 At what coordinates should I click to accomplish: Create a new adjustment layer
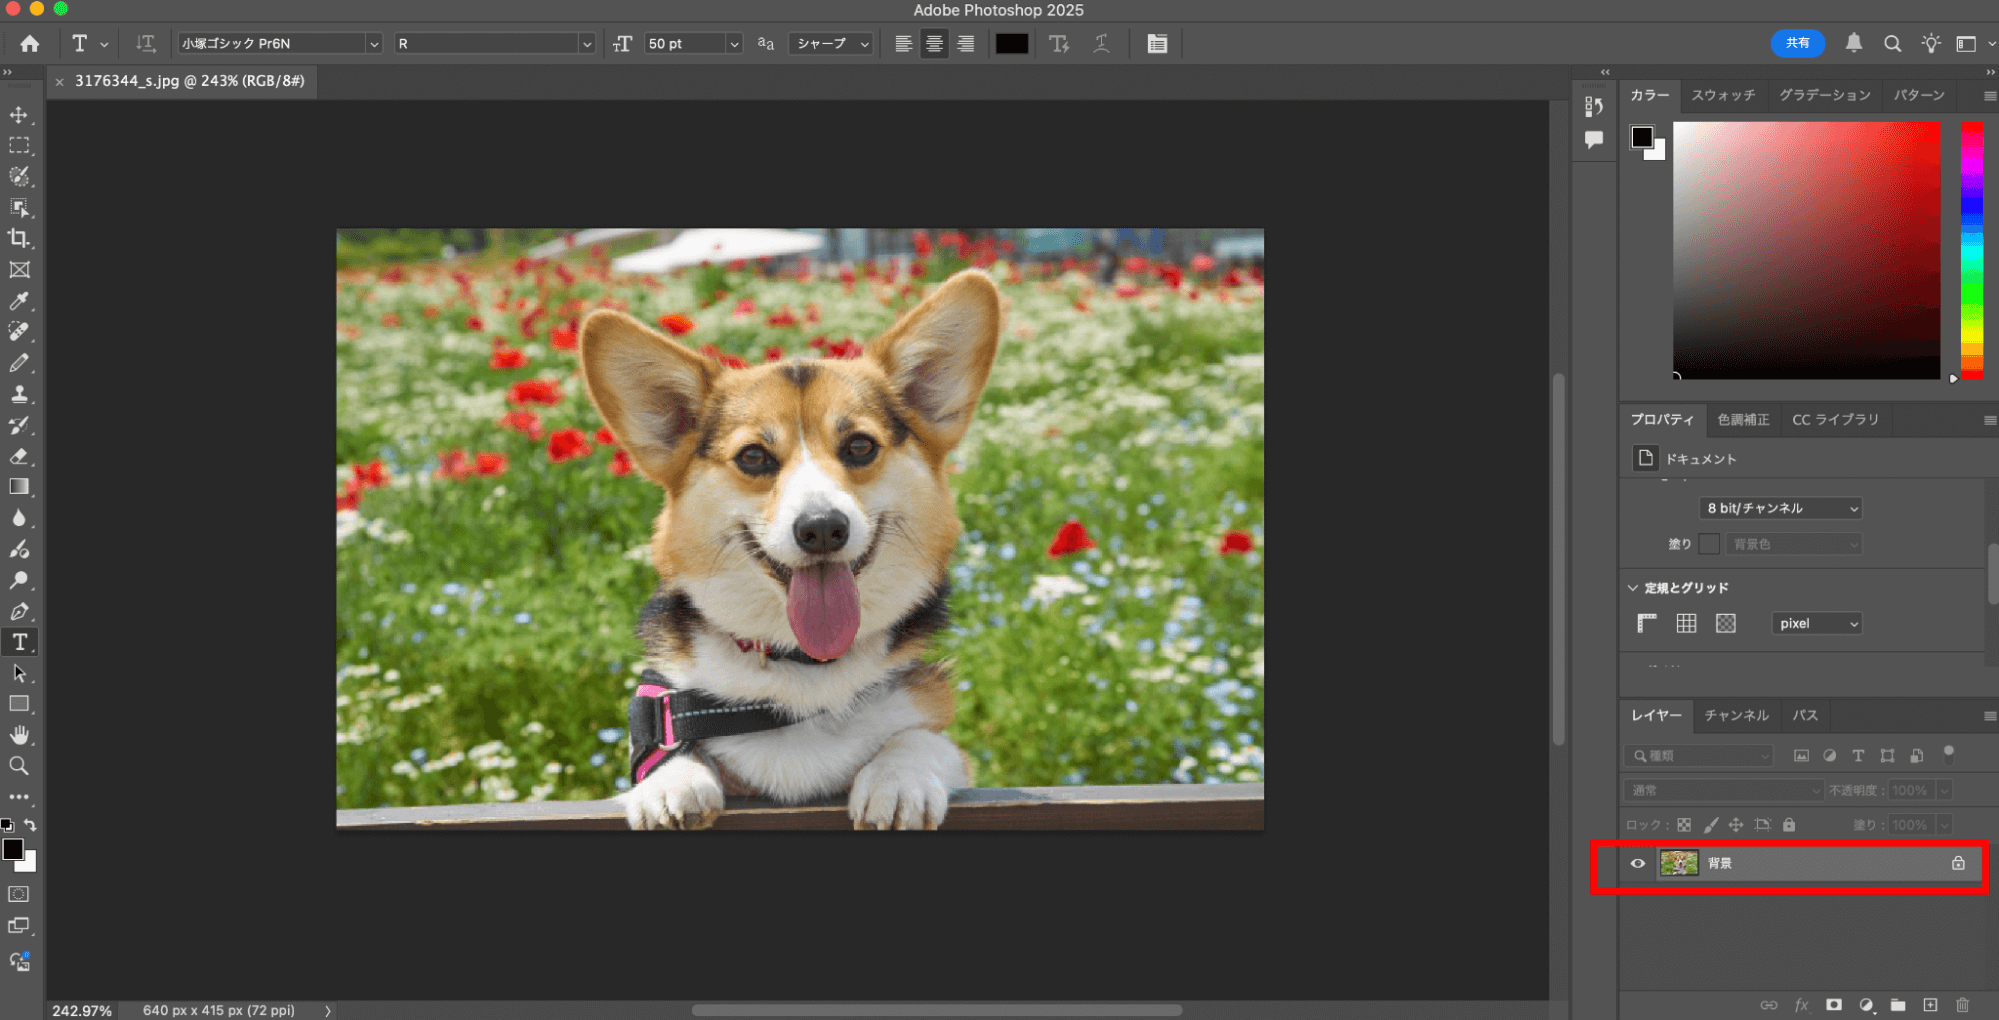coord(1866,1005)
